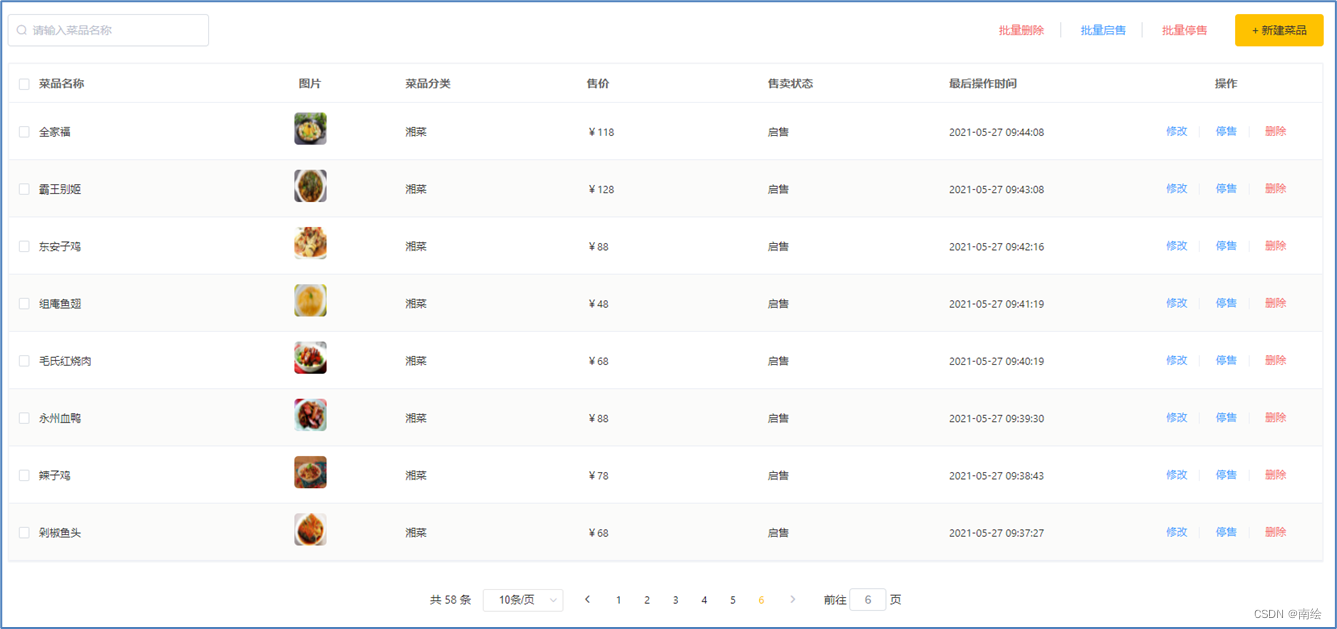1337x629 pixels.
Task: Select the 组庵鱼翅 row checkbox
Action: point(24,304)
